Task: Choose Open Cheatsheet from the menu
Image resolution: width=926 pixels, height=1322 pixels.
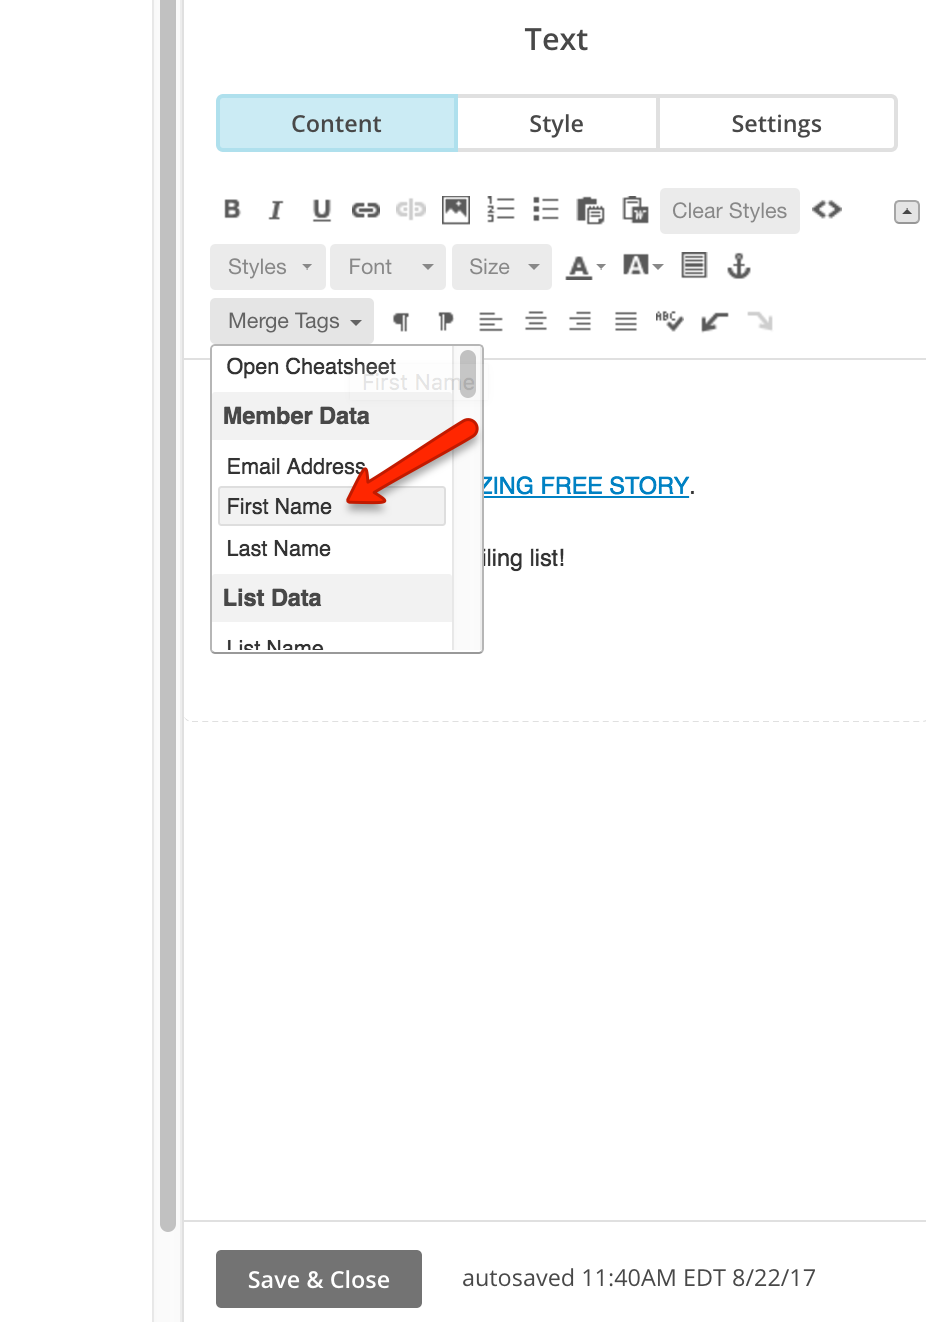Action: pos(311,367)
